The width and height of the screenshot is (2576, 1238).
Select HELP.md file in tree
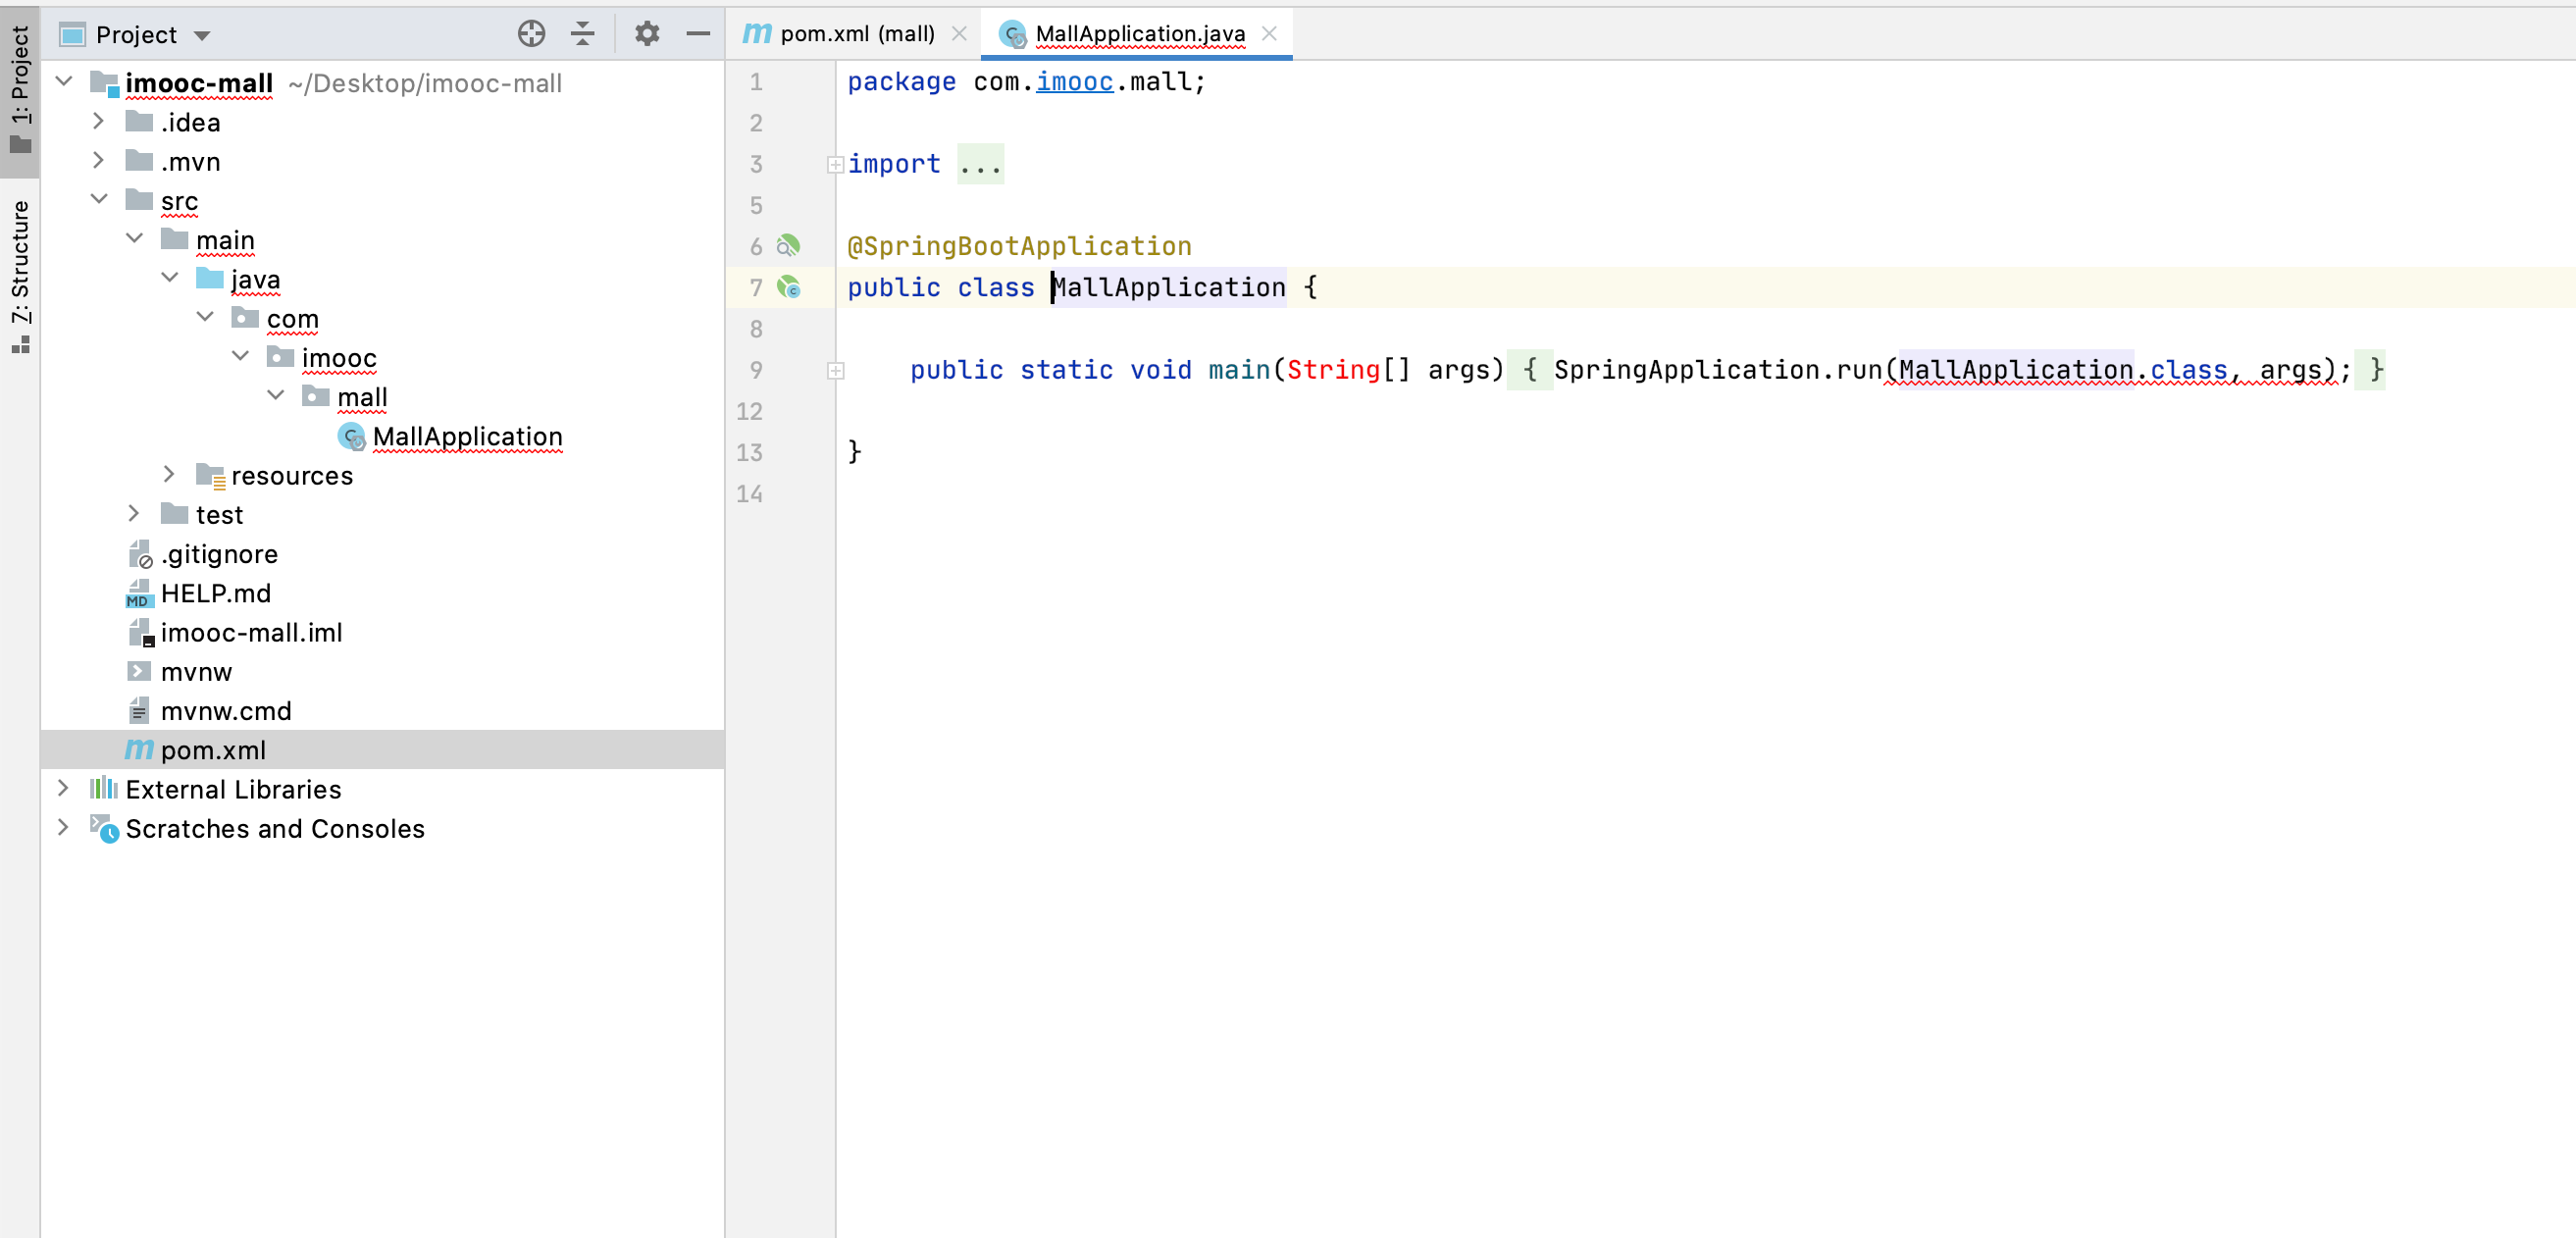point(216,593)
